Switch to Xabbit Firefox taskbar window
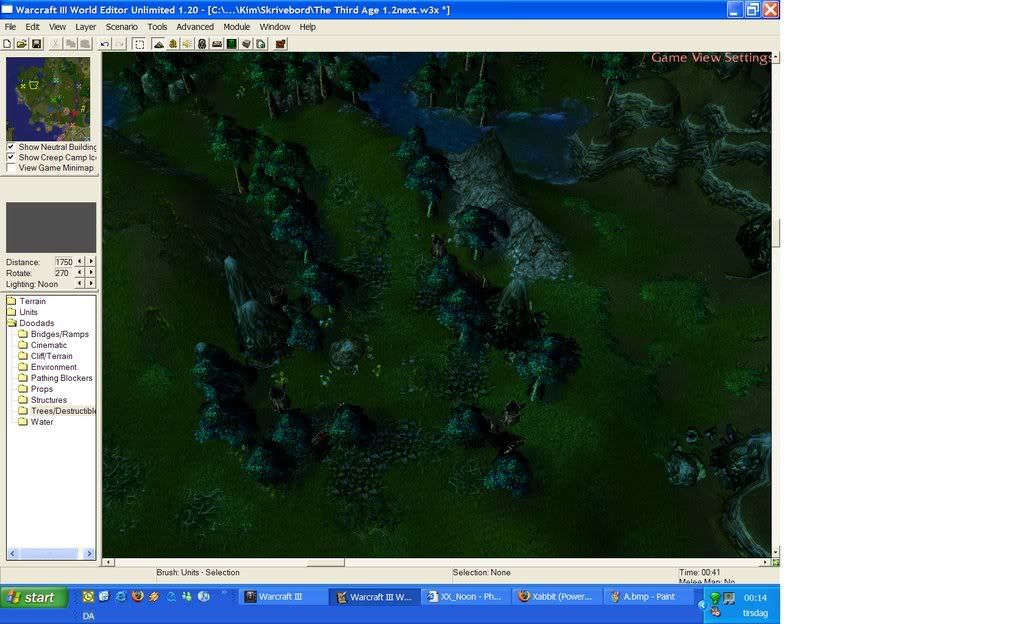Image resolution: width=1024 pixels, height=624 pixels. 557,597
